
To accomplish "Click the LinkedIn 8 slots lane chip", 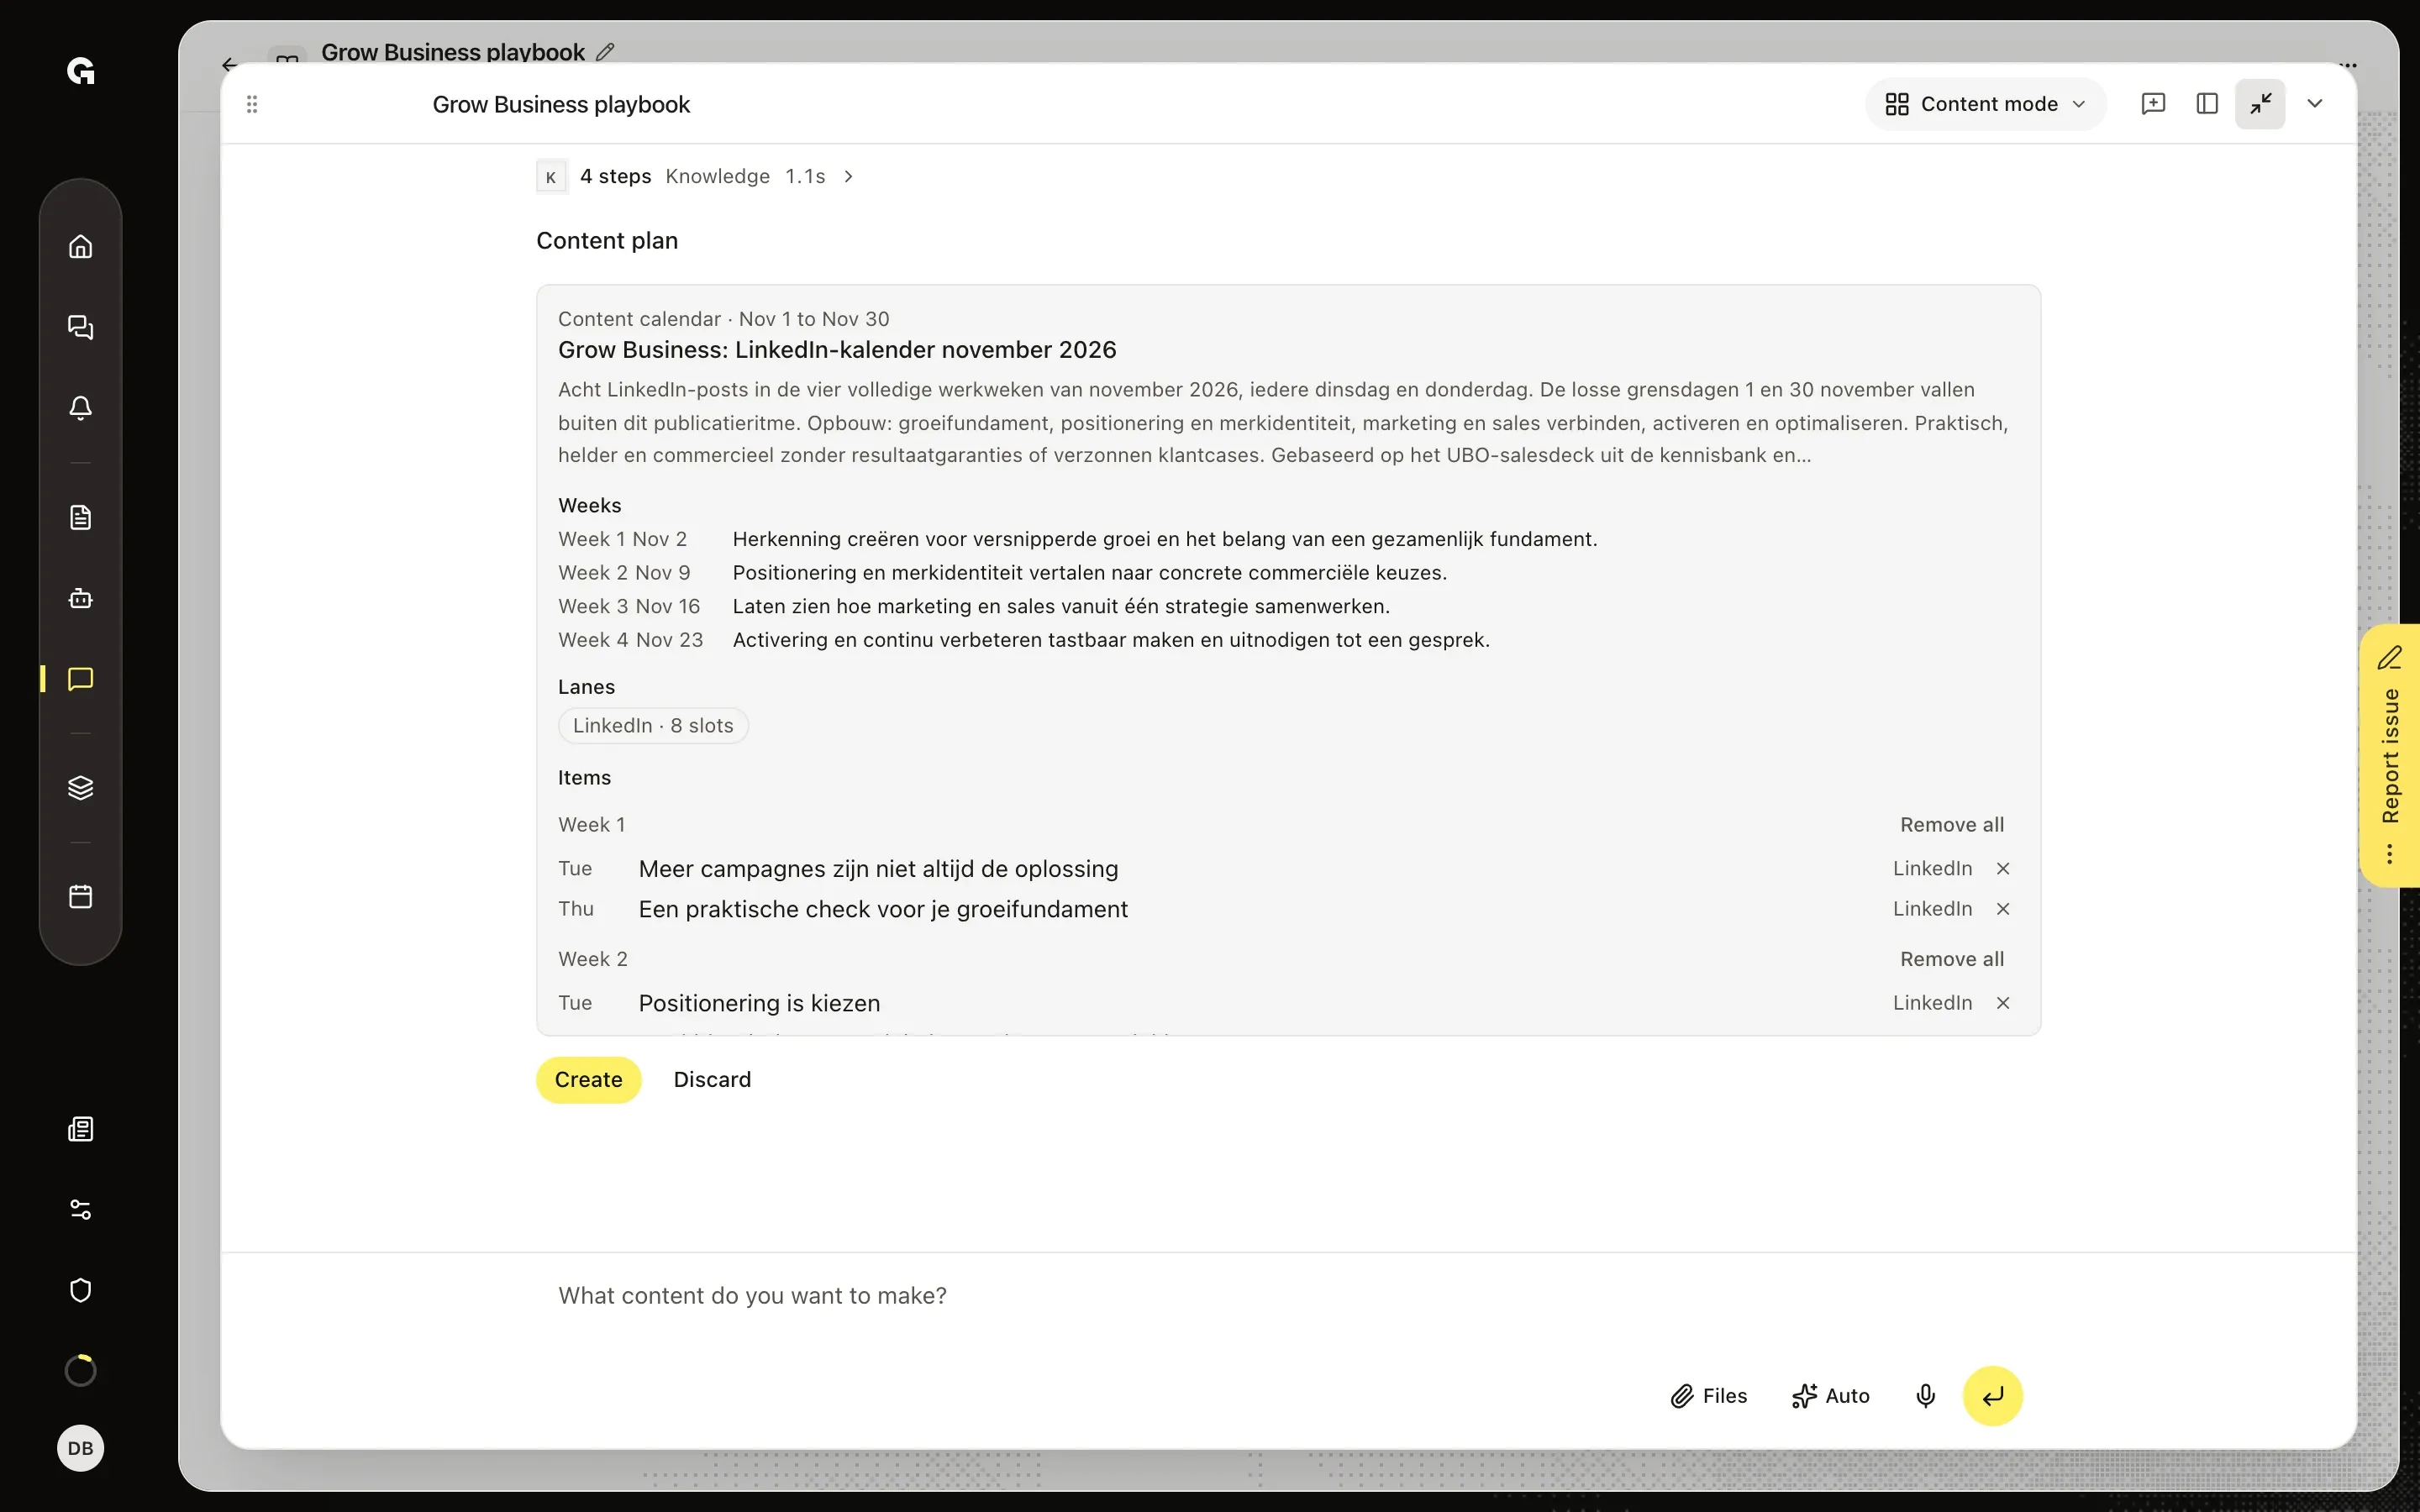I will point(653,726).
